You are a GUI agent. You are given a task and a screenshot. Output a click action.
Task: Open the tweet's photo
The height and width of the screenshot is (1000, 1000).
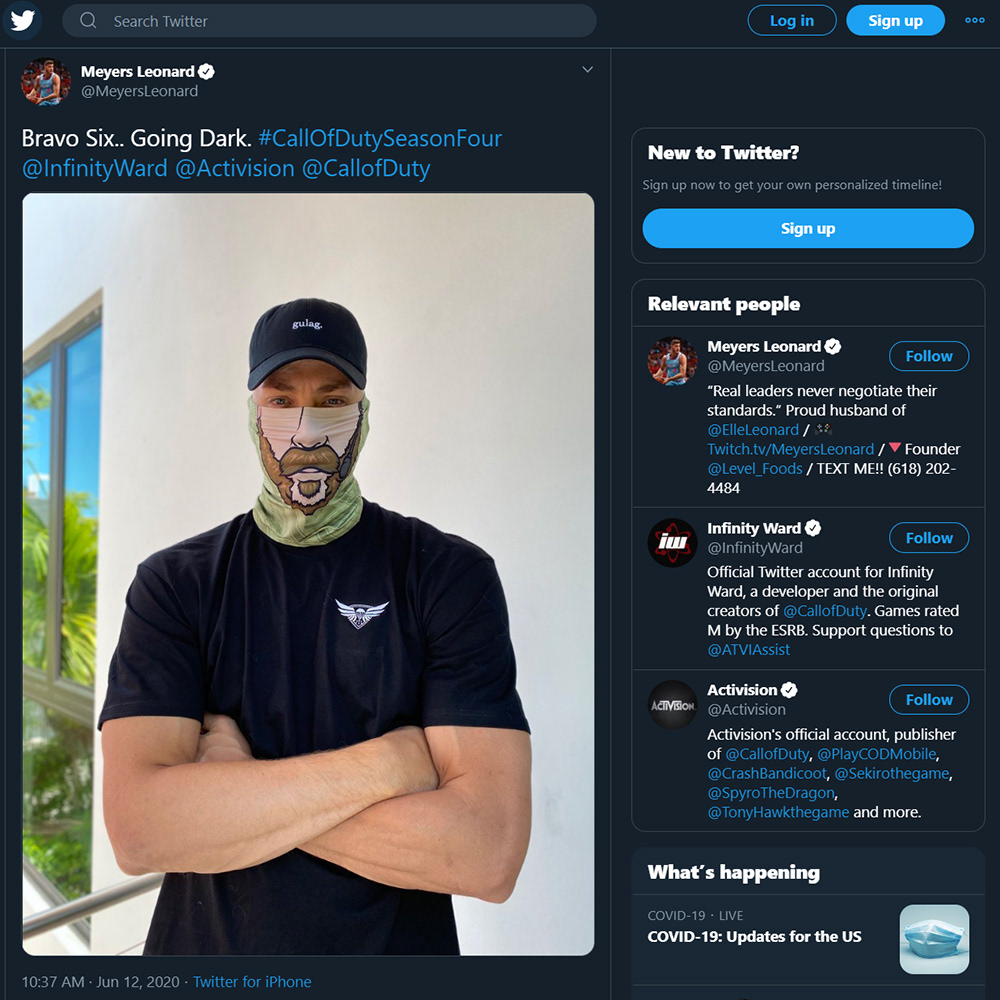(308, 574)
